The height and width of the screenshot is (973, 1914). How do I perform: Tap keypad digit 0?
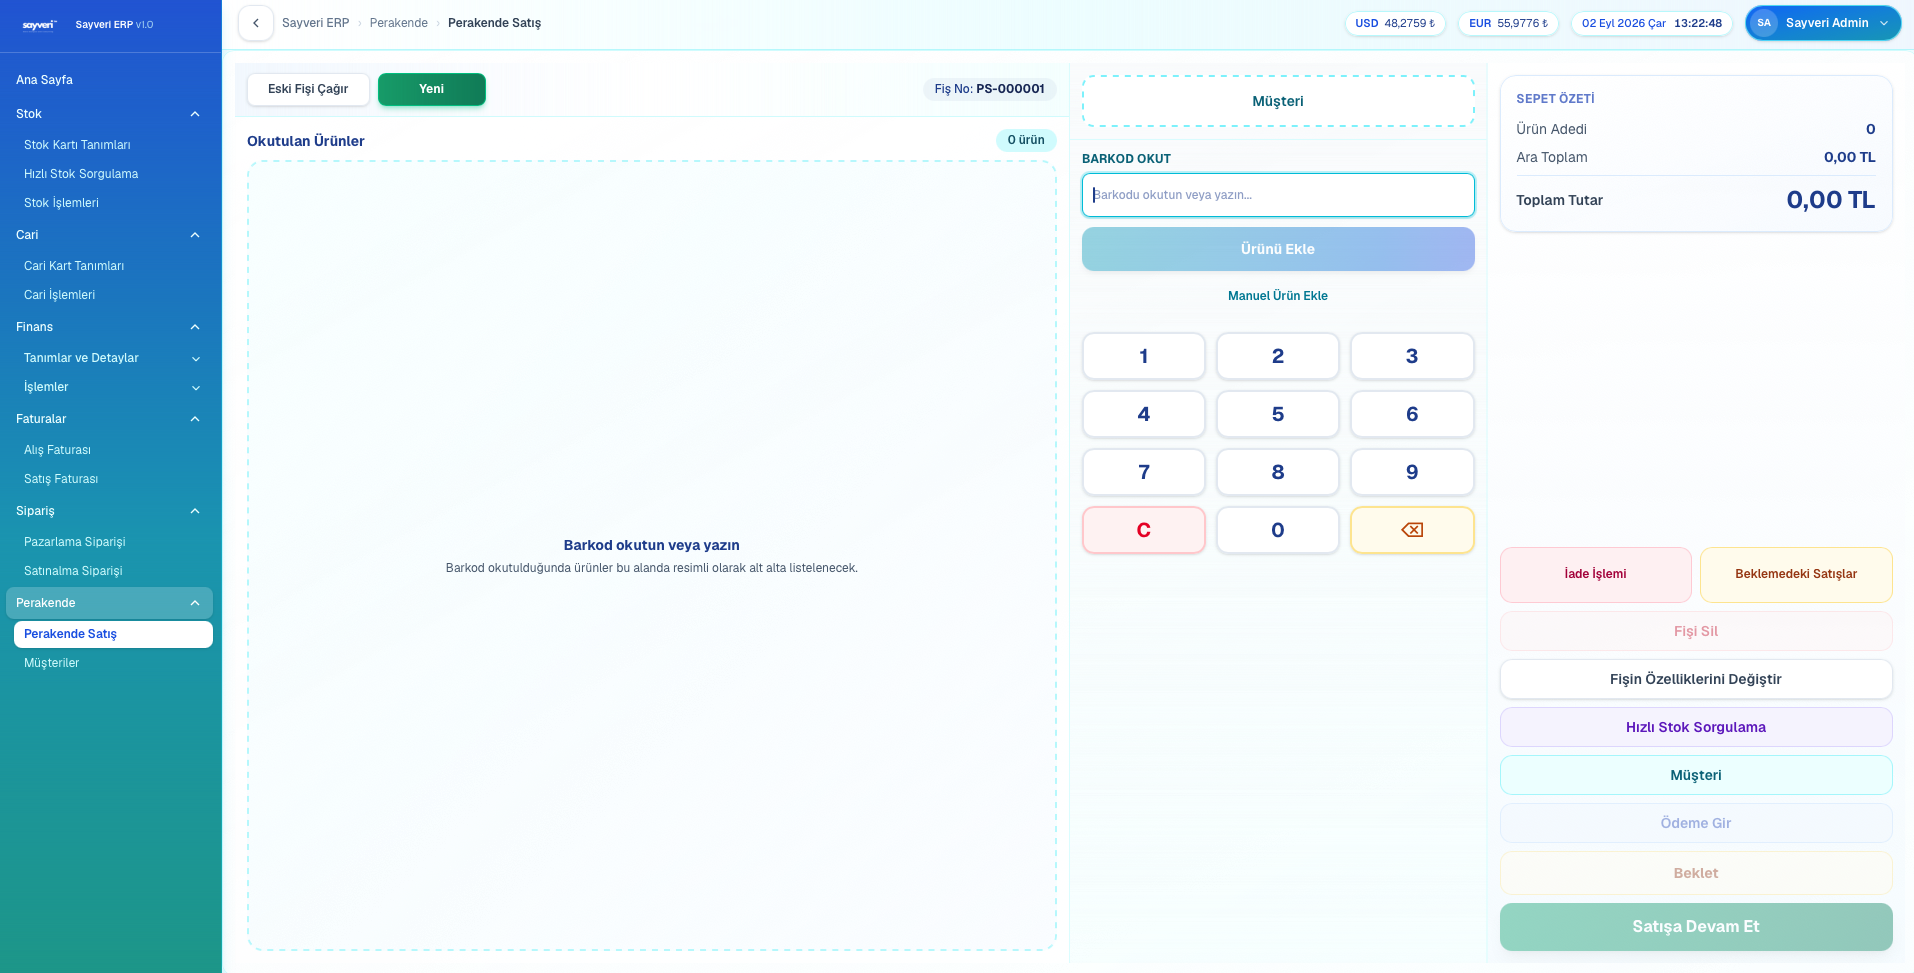(1278, 530)
